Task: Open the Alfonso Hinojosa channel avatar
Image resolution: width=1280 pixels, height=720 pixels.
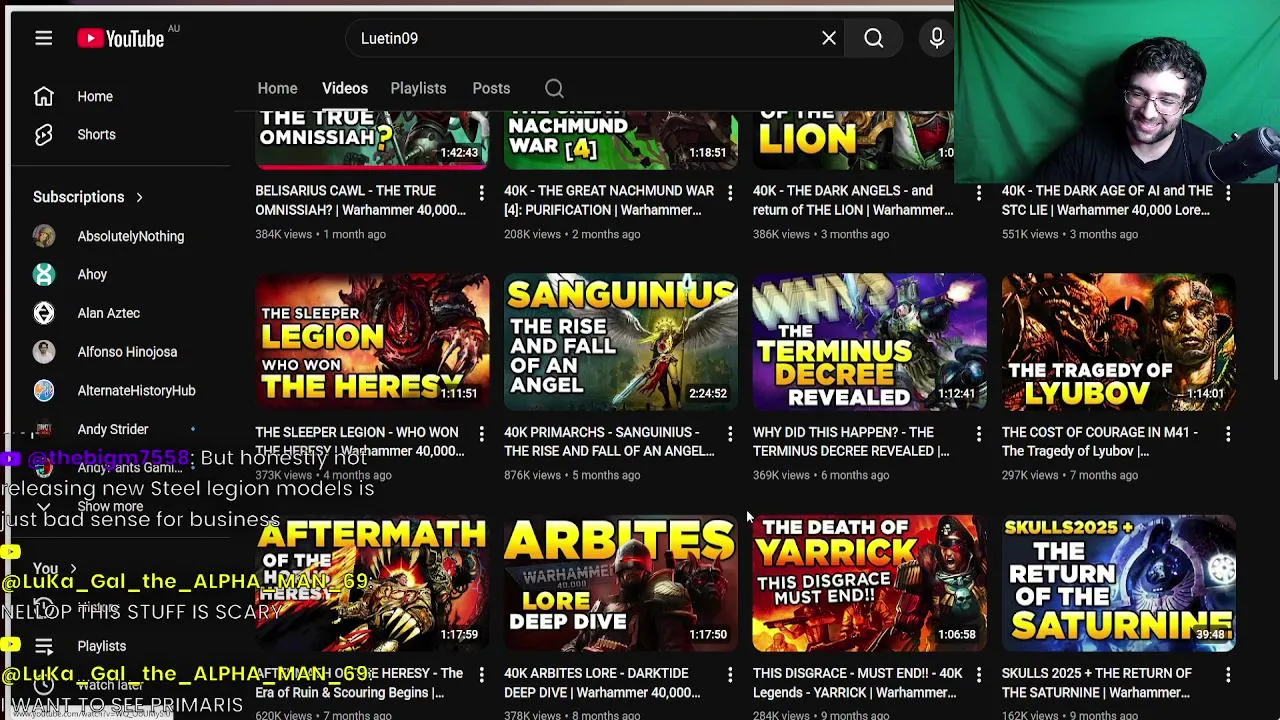Action: click(x=43, y=352)
